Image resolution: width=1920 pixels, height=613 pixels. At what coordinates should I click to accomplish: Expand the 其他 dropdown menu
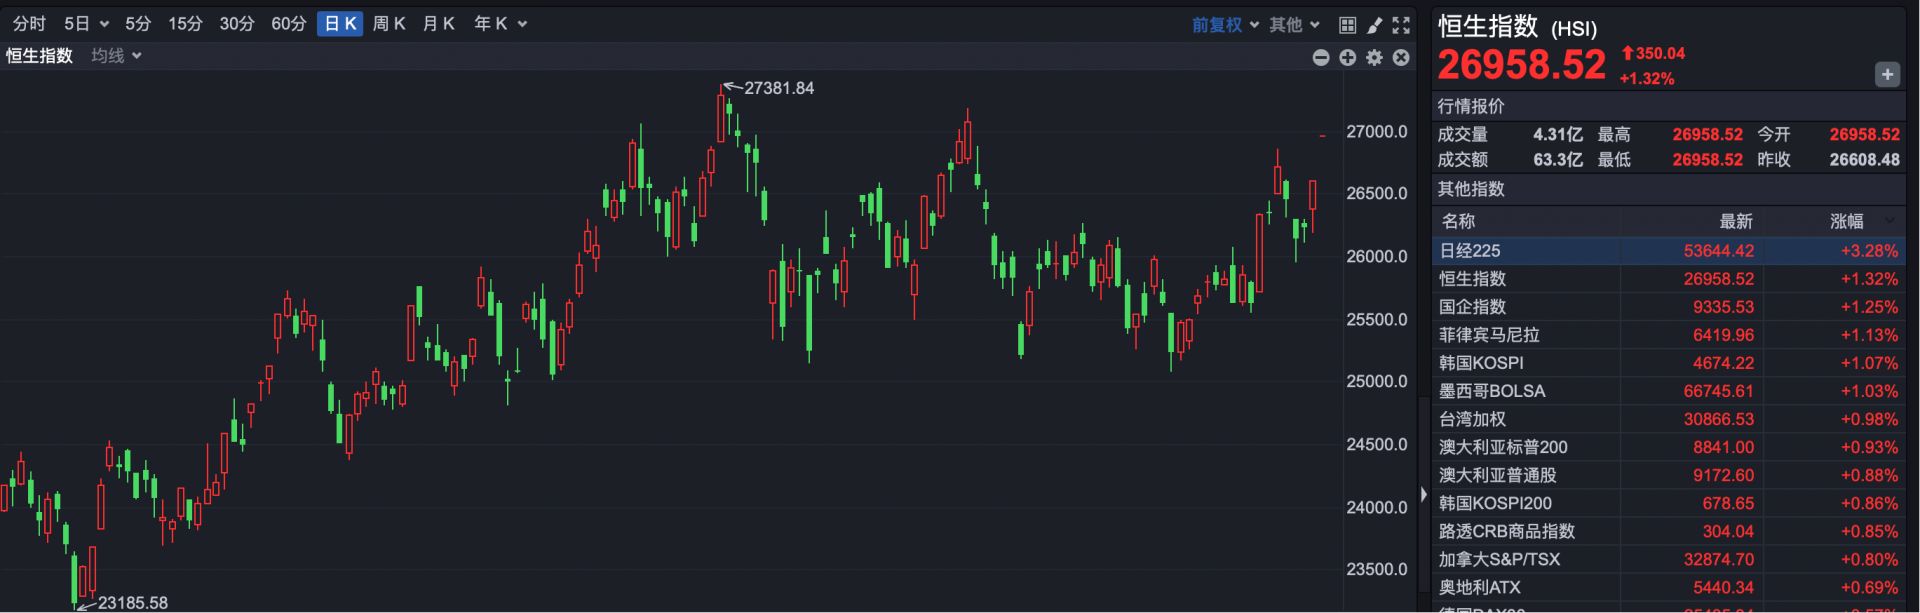[1294, 24]
